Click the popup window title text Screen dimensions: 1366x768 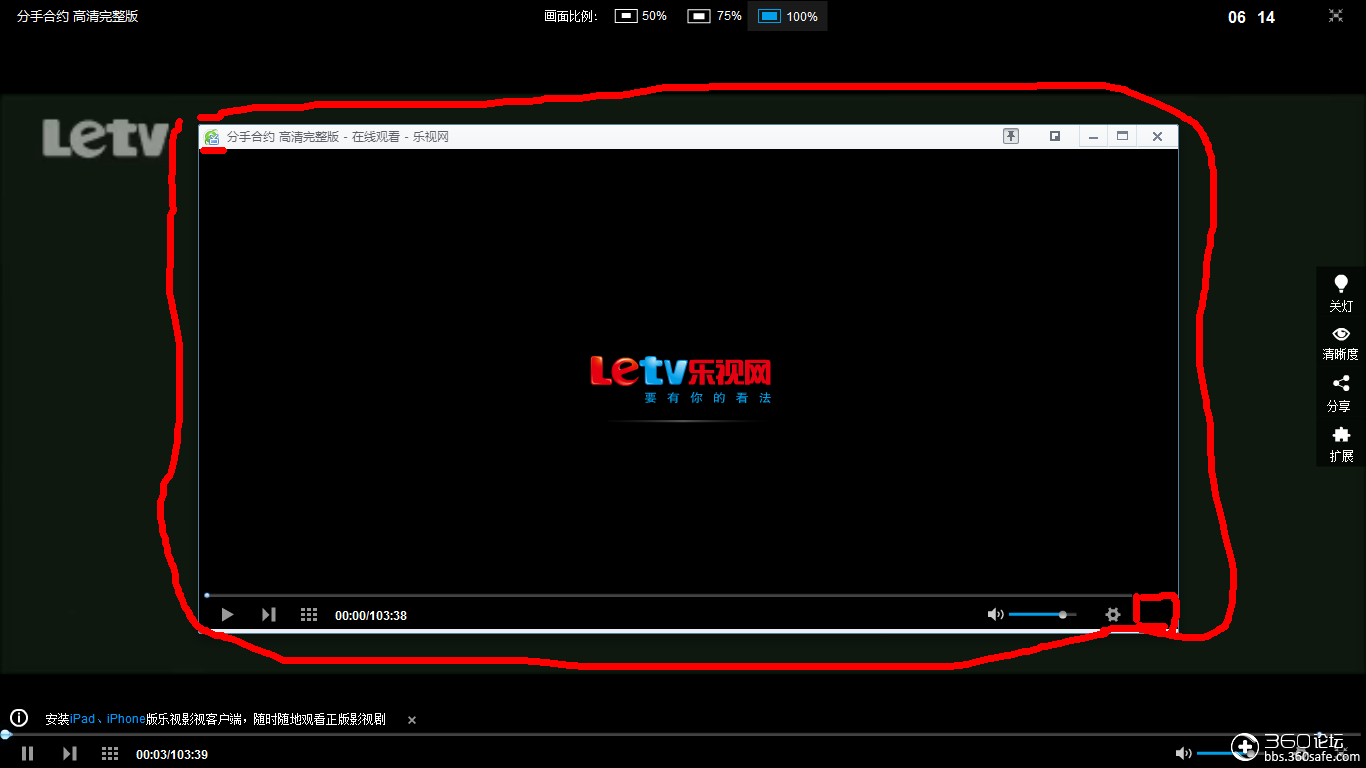[338, 137]
